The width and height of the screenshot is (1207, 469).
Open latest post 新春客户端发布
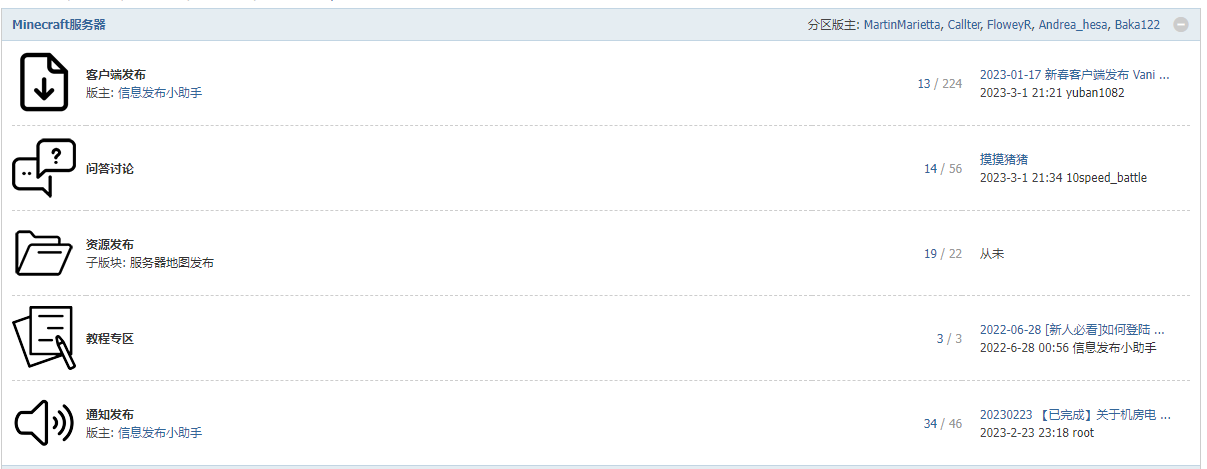(x=1074, y=74)
